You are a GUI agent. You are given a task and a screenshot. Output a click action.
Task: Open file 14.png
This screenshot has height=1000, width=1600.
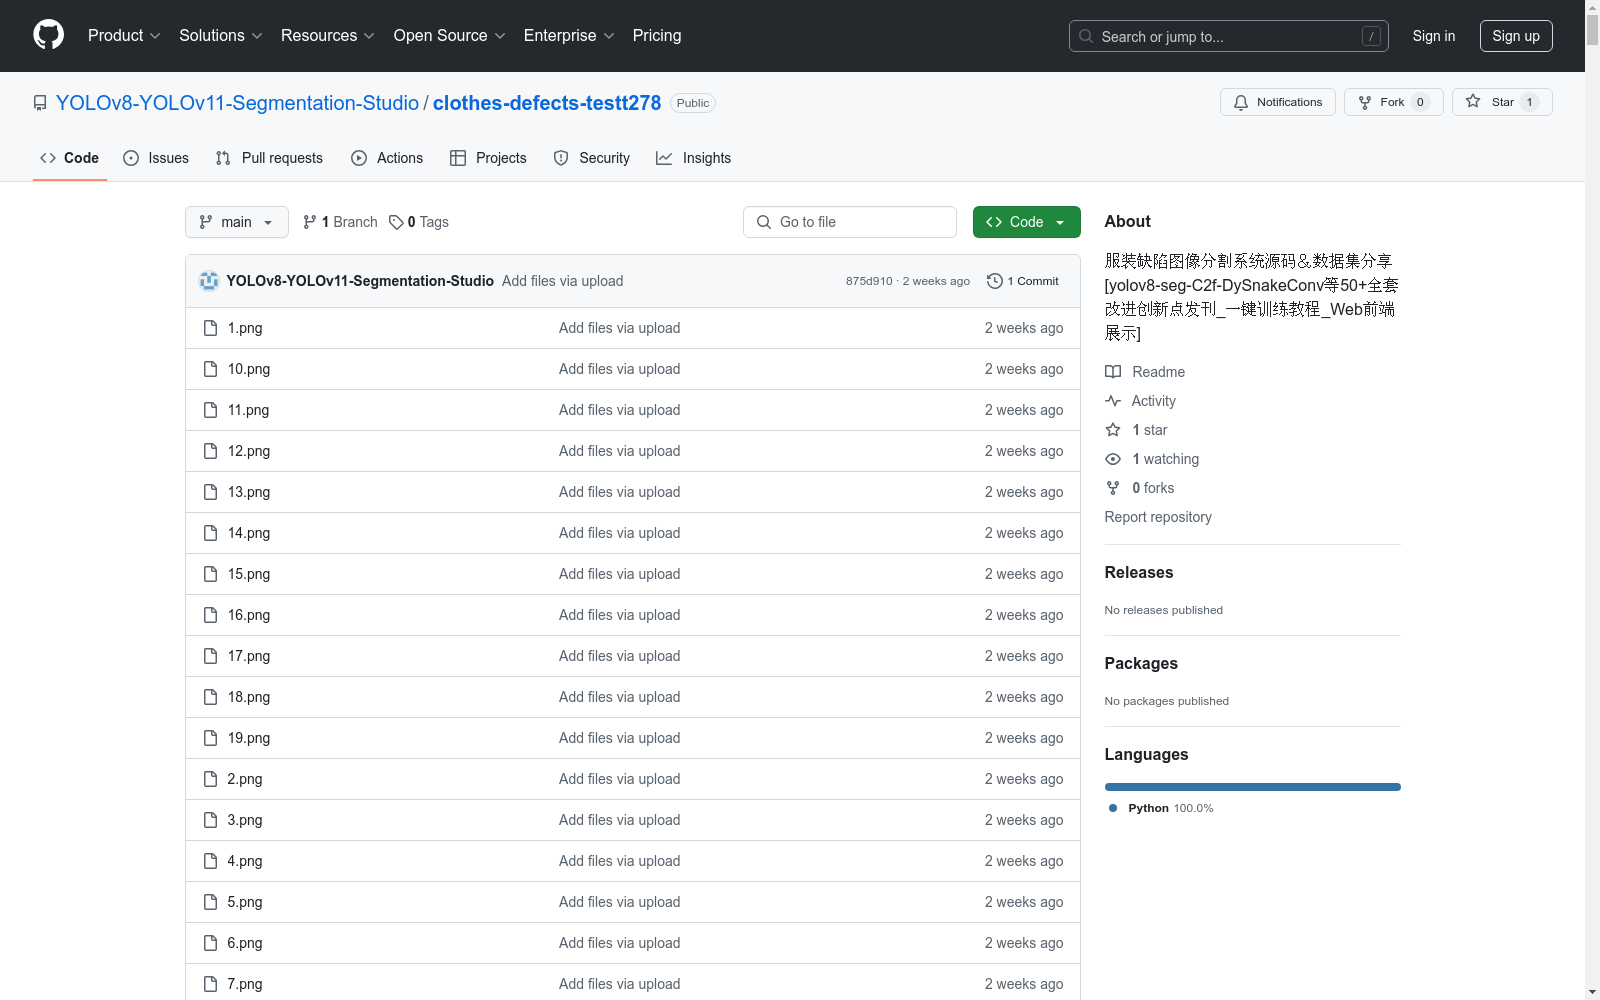[248, 533]
